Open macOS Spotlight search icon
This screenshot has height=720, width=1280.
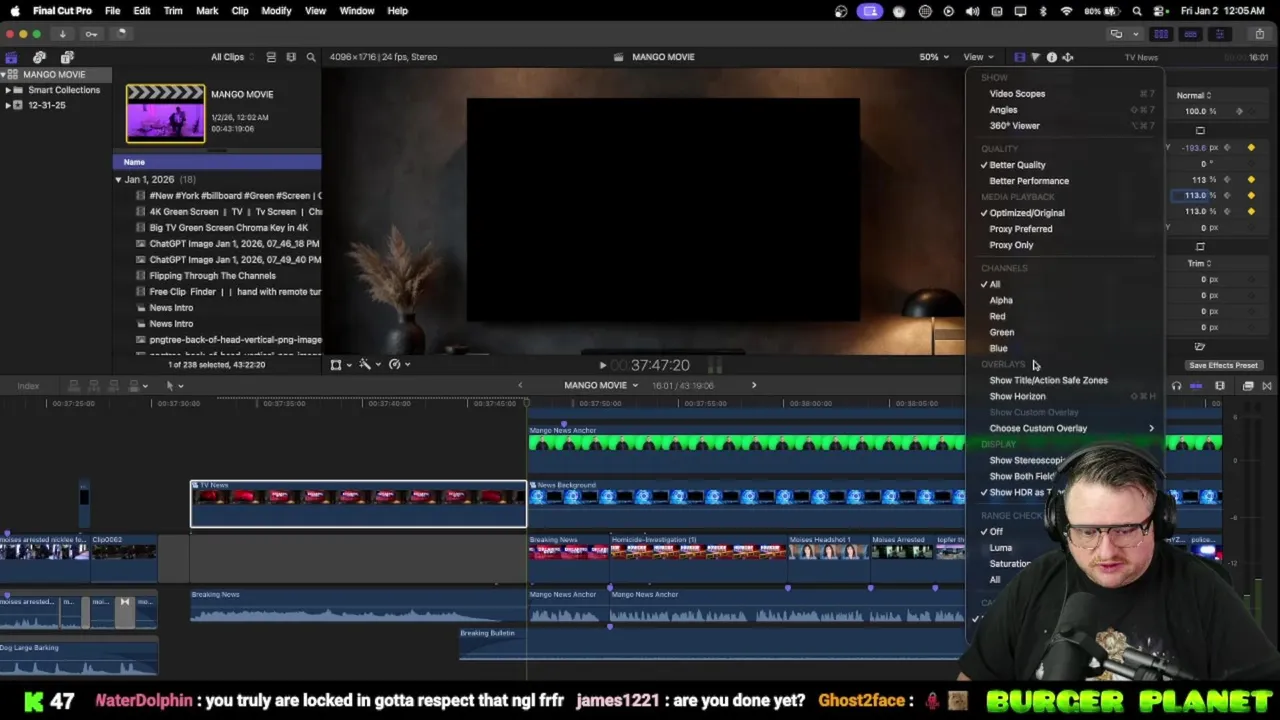point(1137,11)
